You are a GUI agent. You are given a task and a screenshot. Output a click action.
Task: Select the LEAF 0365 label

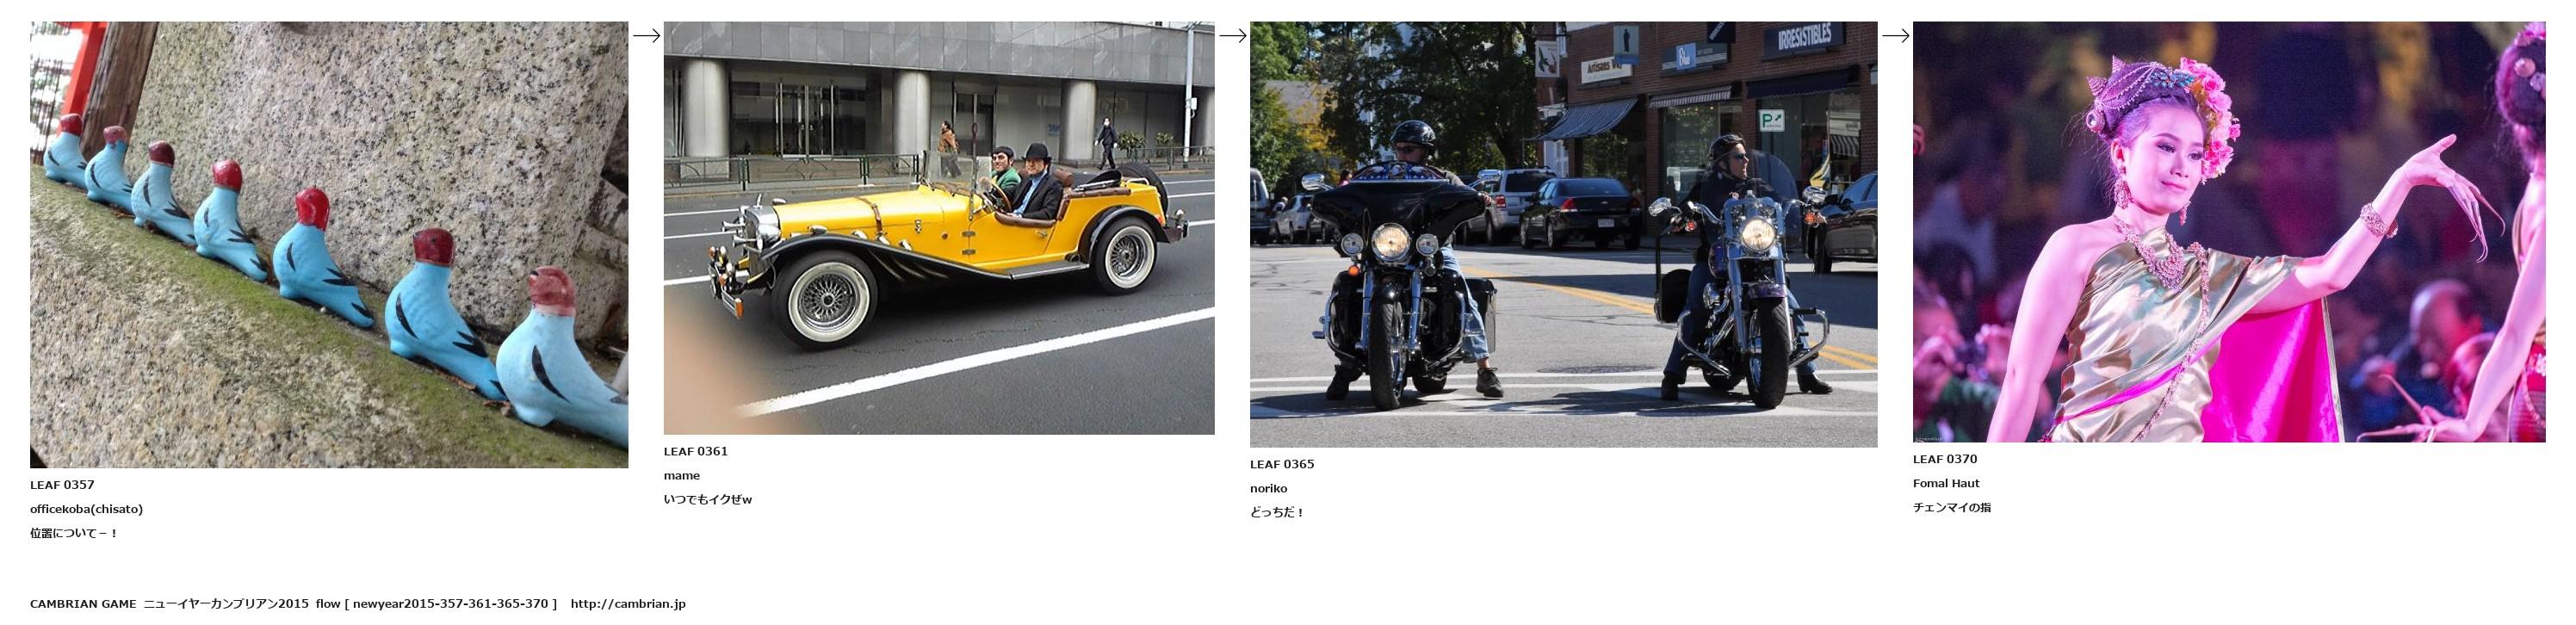1282,464
